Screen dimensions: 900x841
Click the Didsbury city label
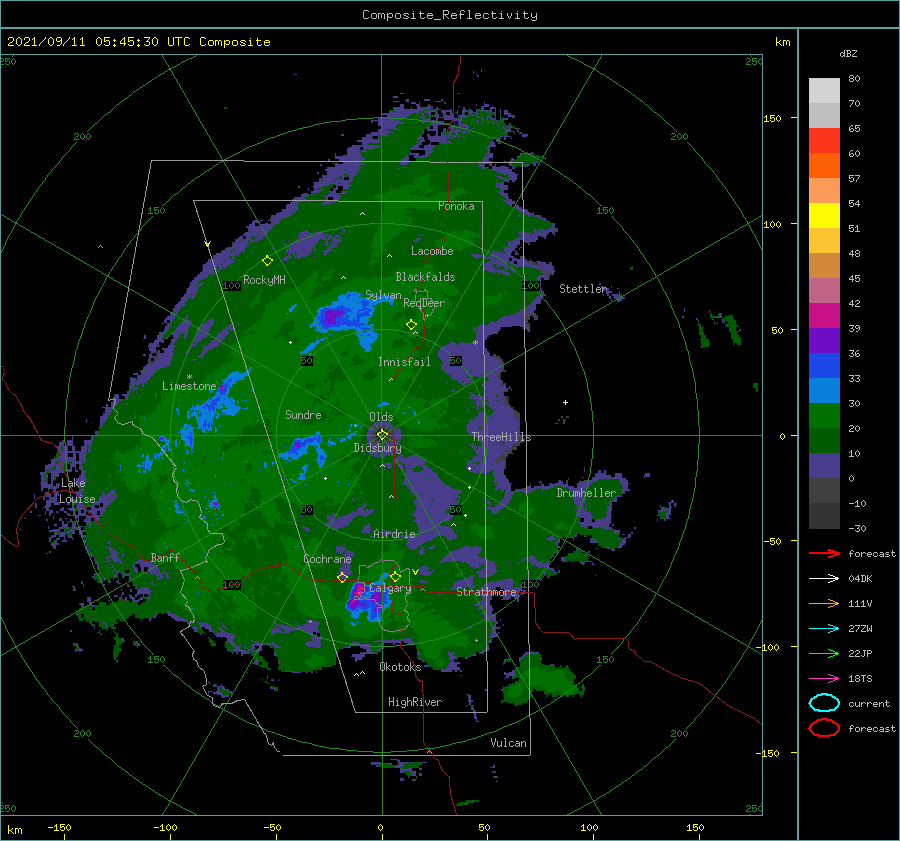point(377,448)
